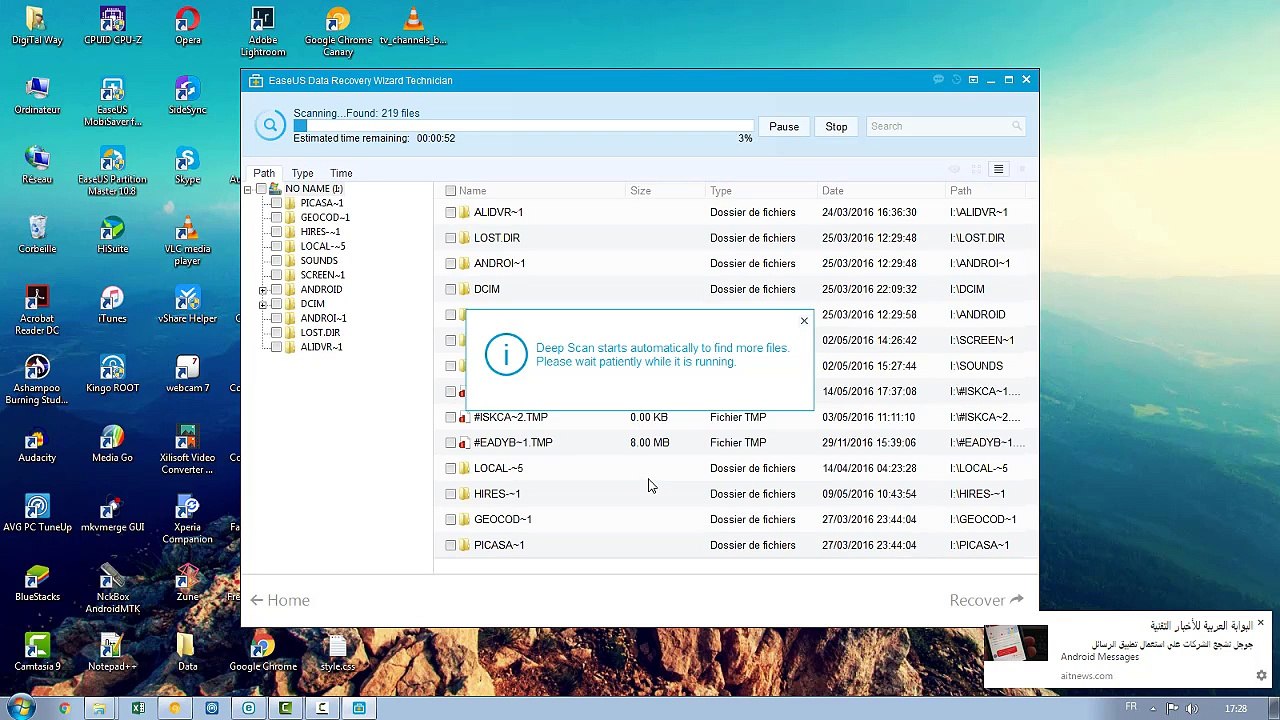The height and width of the screenshot is (720, 1280).
Task: Open the EaseUS MobiSaver desktop icon
Action: click(x=112, y=102)
